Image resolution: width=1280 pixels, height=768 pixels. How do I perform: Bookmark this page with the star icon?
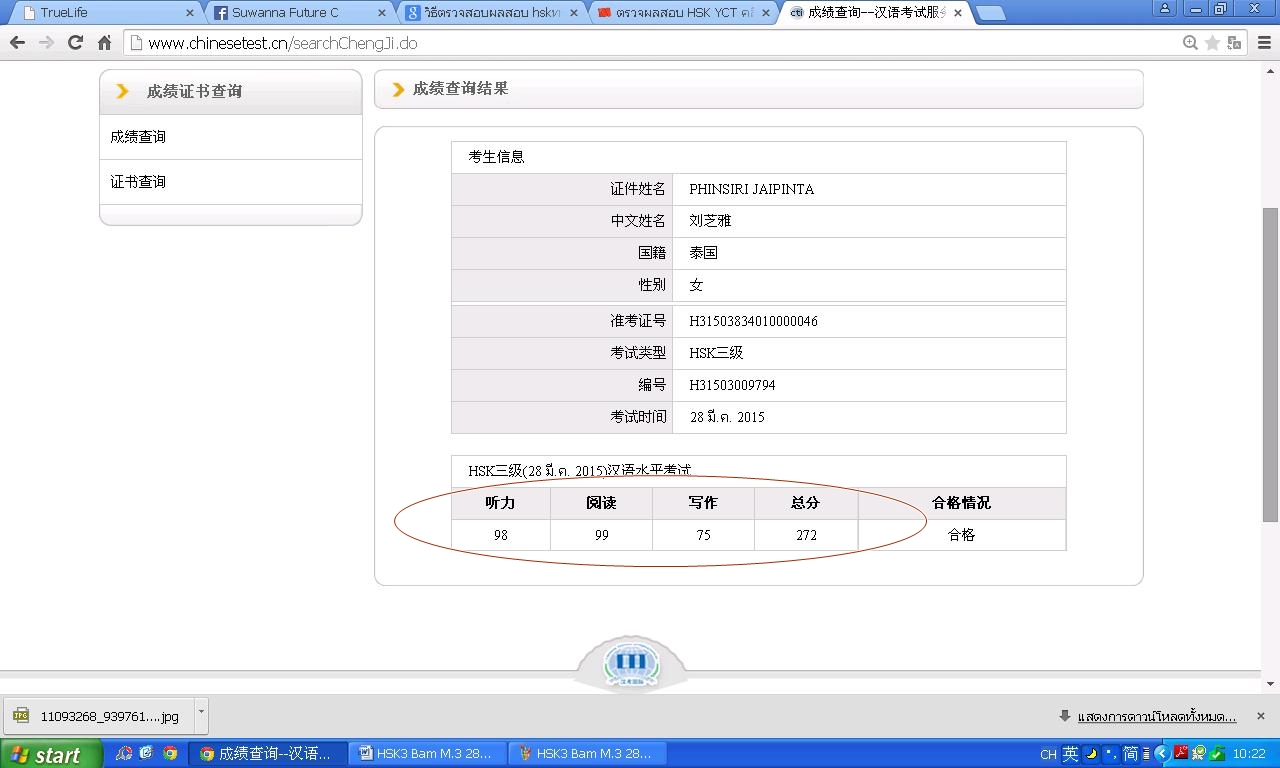coord(1212,43)
